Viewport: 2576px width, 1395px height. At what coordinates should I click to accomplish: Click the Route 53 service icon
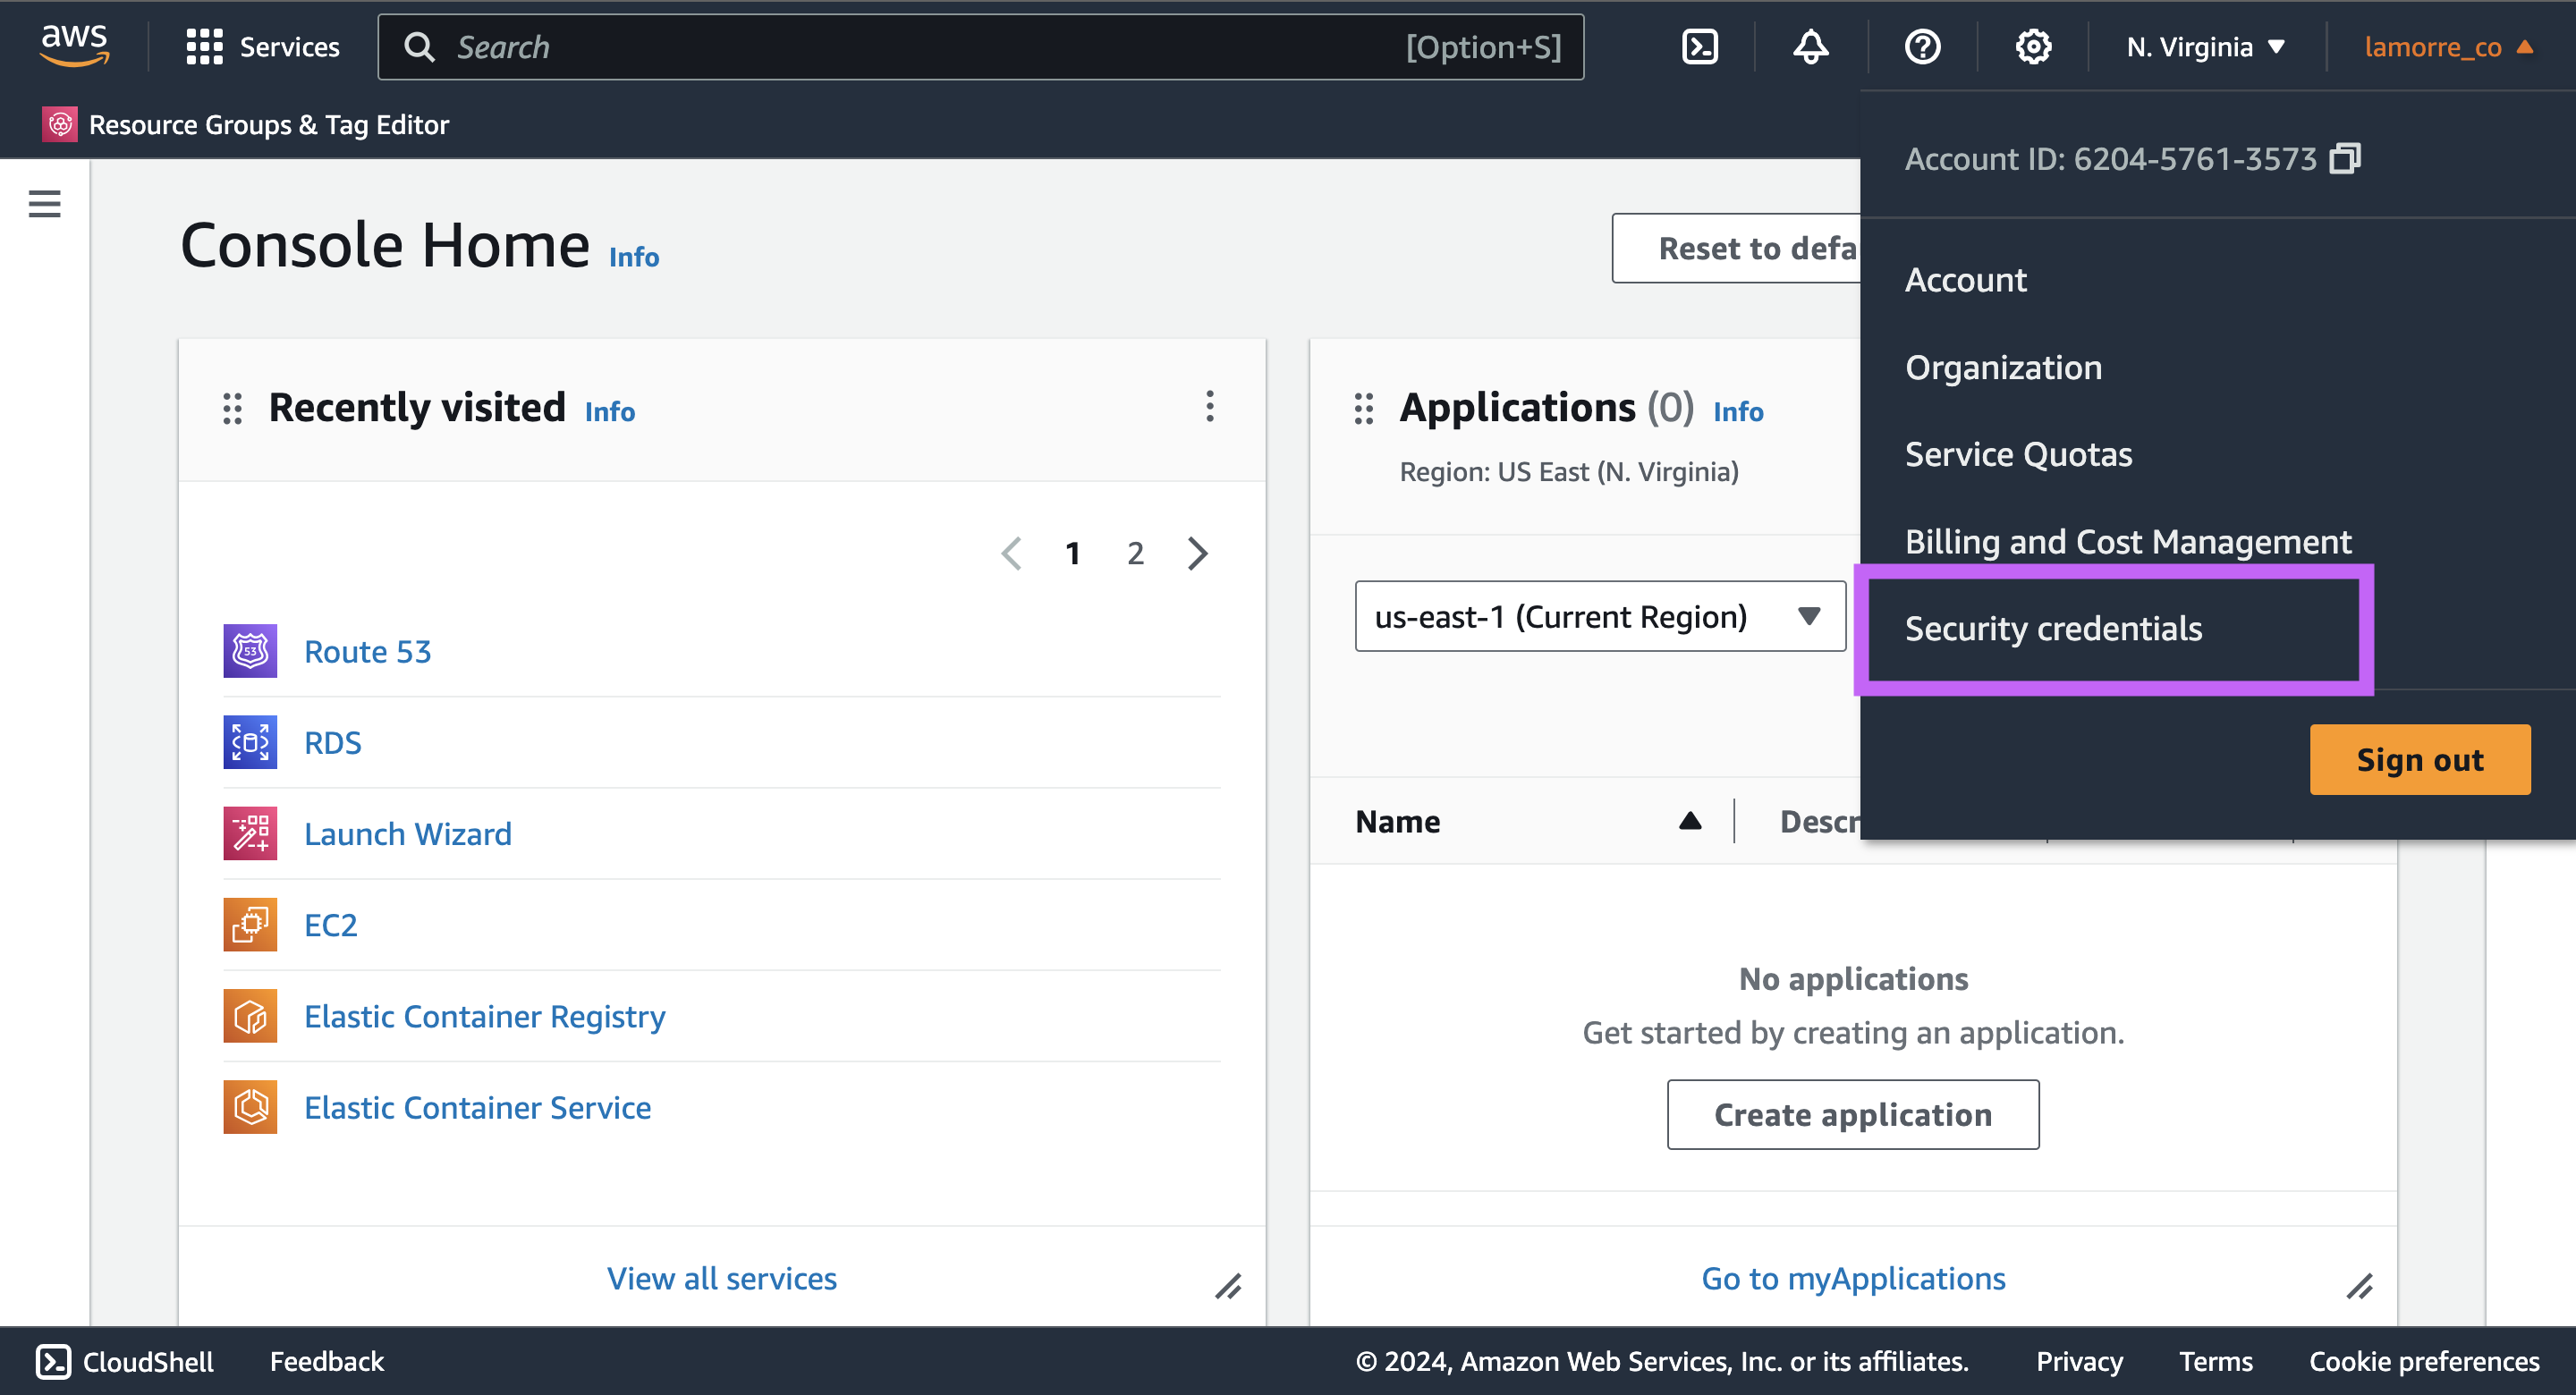[x=249, y=649]
